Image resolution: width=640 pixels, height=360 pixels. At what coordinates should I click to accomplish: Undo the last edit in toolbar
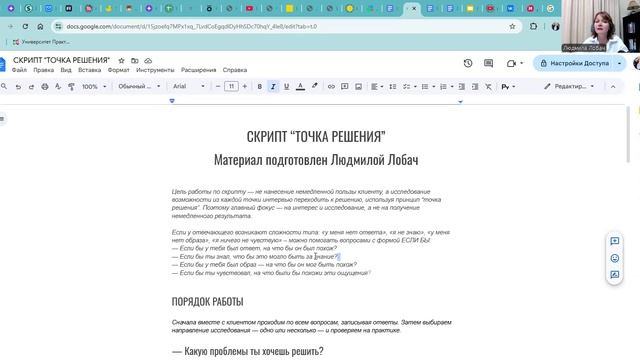(18, 87)
